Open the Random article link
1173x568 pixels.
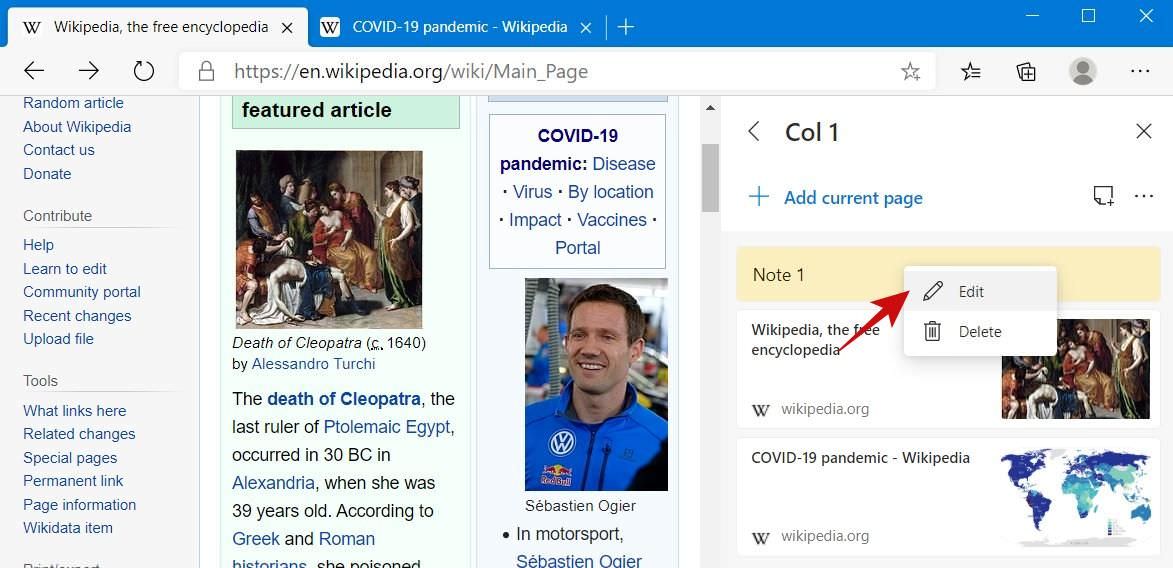pos(73,103)
